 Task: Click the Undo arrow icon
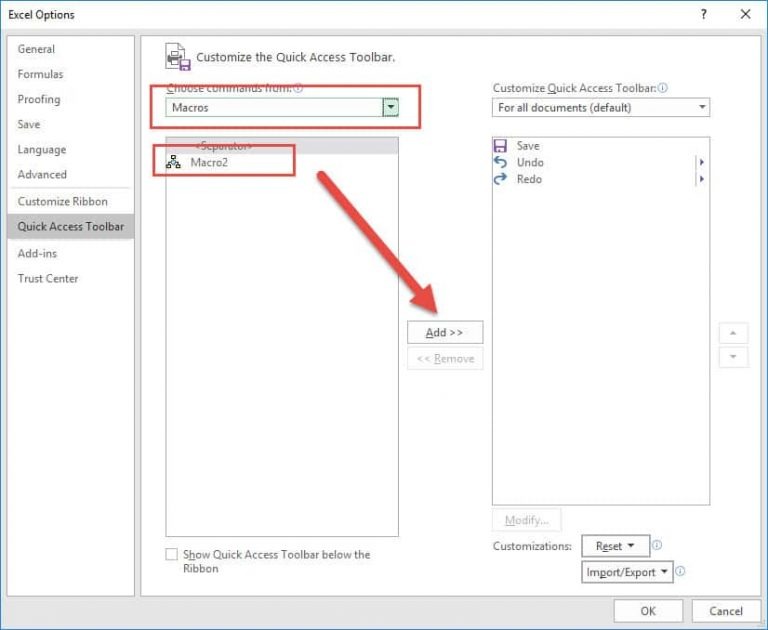click(501, 162)
